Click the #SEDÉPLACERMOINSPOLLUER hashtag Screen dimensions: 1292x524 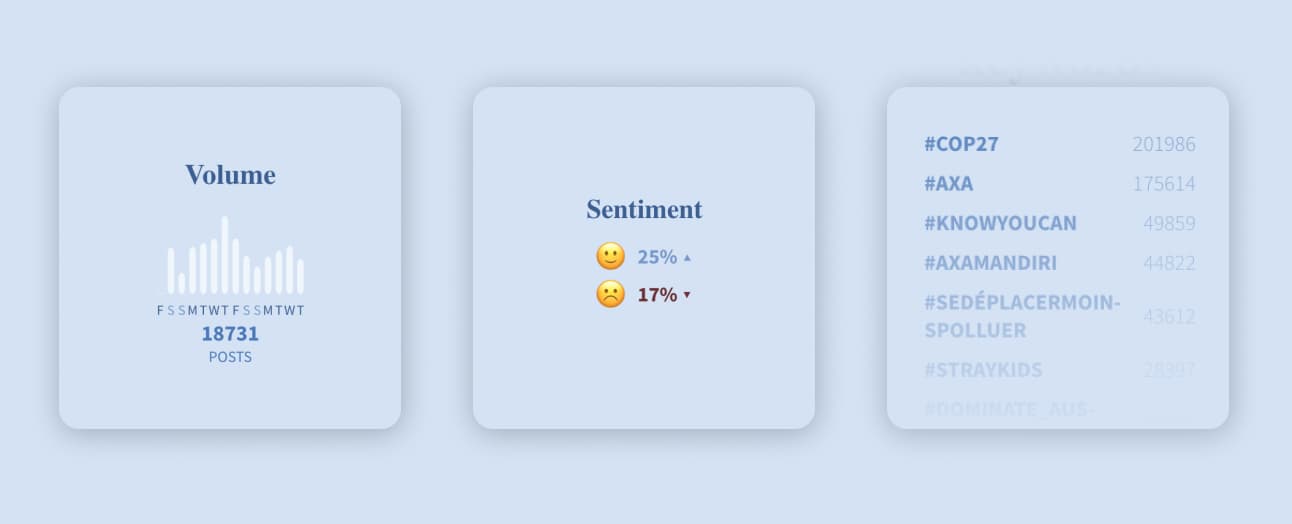(x=1022, y=316)
